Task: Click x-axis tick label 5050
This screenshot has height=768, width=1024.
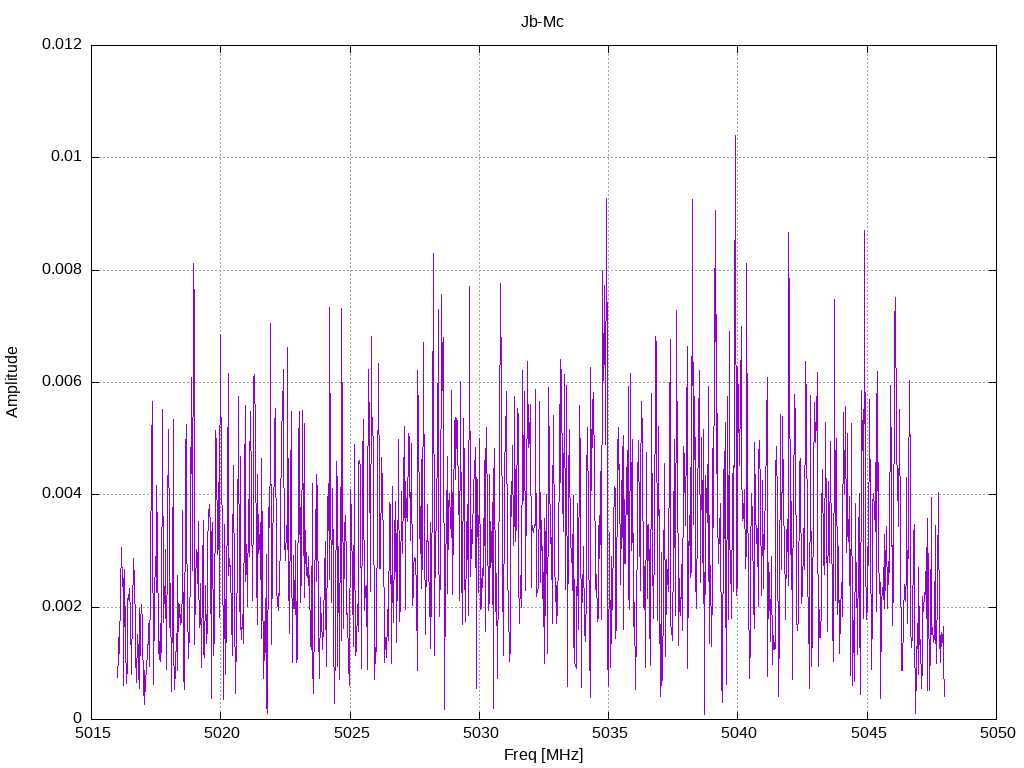Action: click(998, 733)
